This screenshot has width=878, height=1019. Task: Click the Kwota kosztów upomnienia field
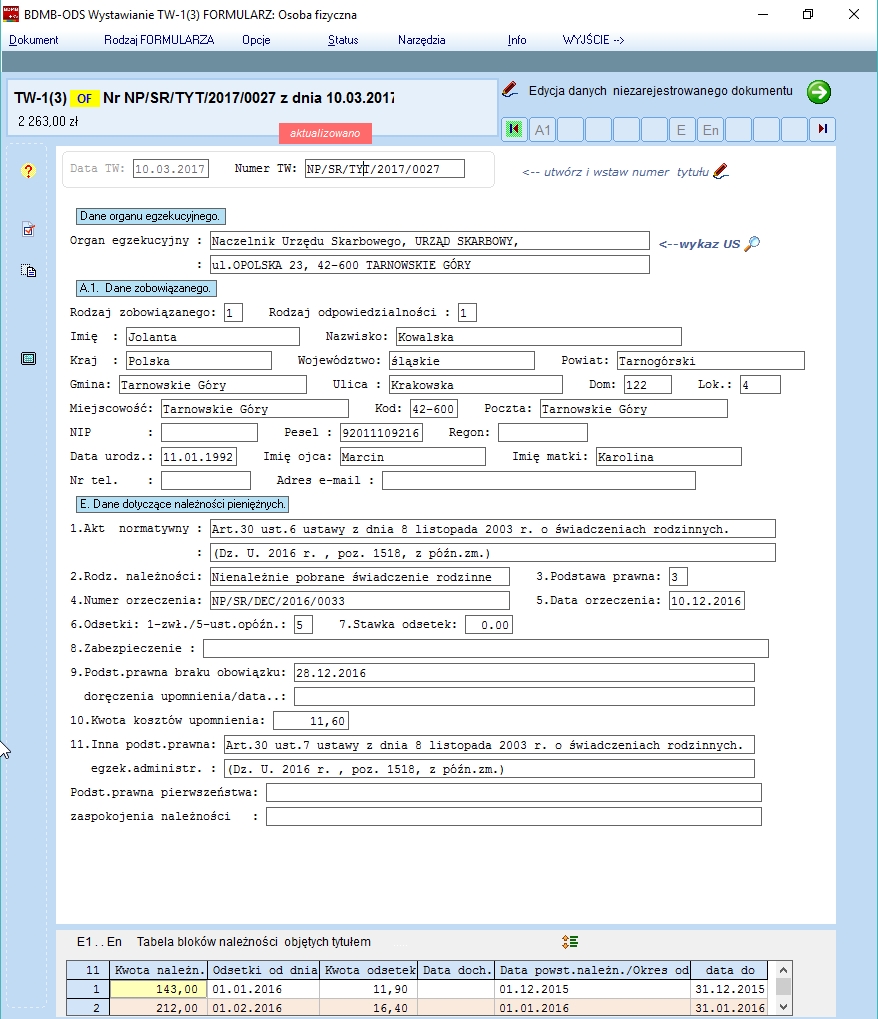point(311,721)
